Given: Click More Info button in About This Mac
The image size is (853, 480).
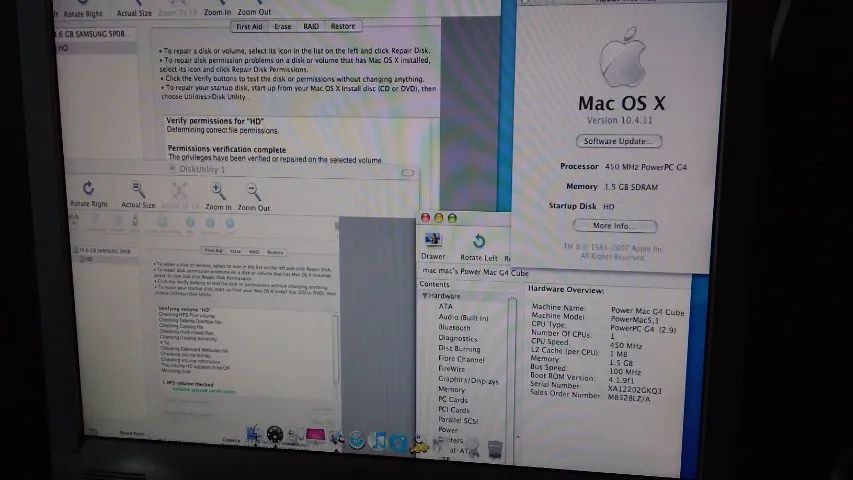Looking at the screenshot, I should [615, 226].
